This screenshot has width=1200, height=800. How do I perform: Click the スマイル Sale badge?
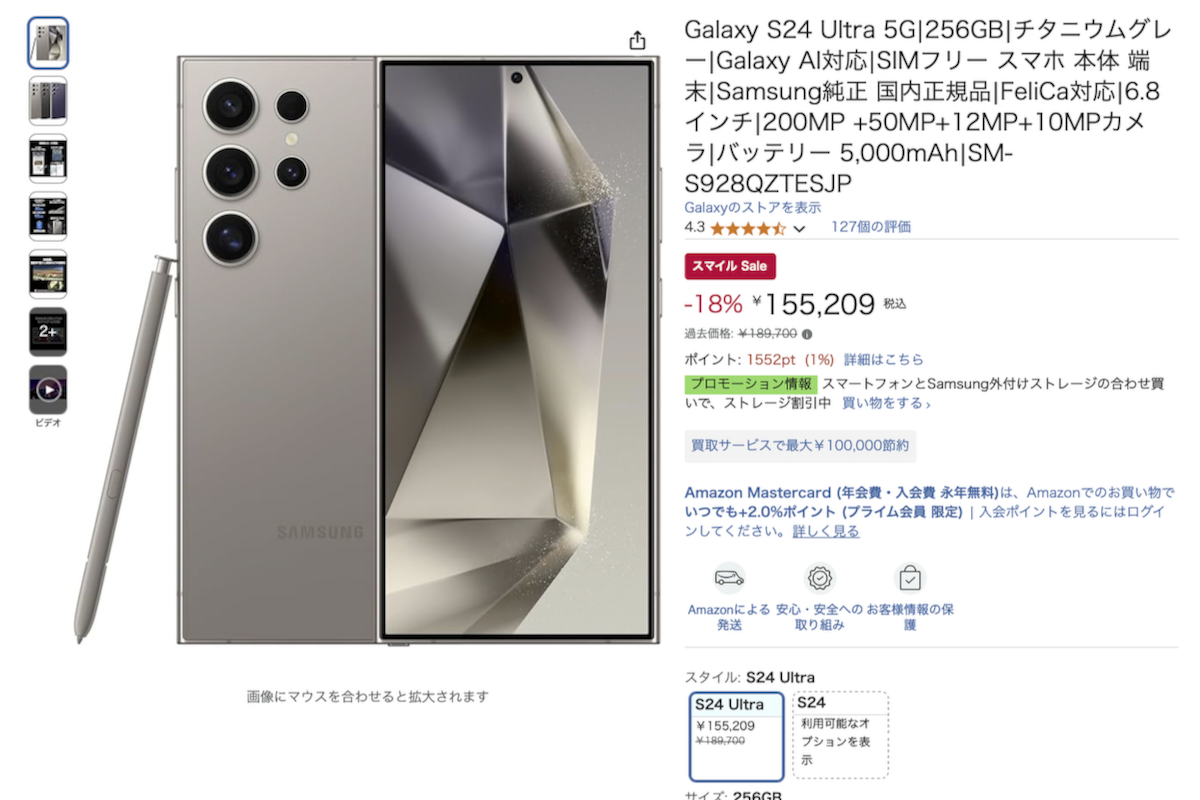pyautogui.click(x=730, y=266)
